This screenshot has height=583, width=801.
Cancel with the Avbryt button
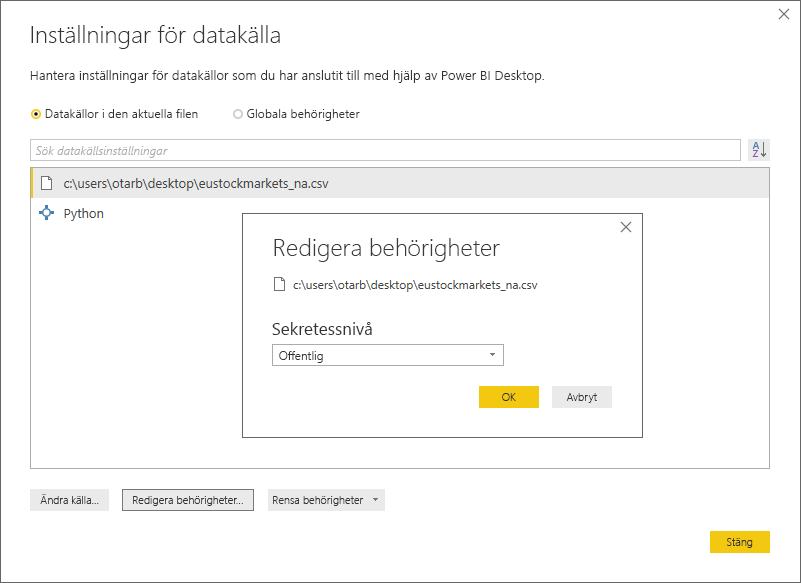click(x=582, y=397)
